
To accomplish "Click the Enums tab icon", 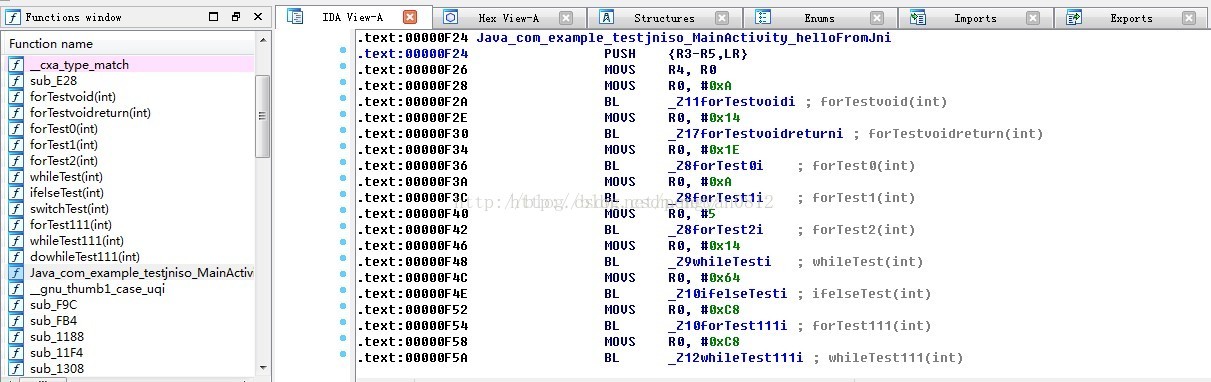I will click(763, 18).
